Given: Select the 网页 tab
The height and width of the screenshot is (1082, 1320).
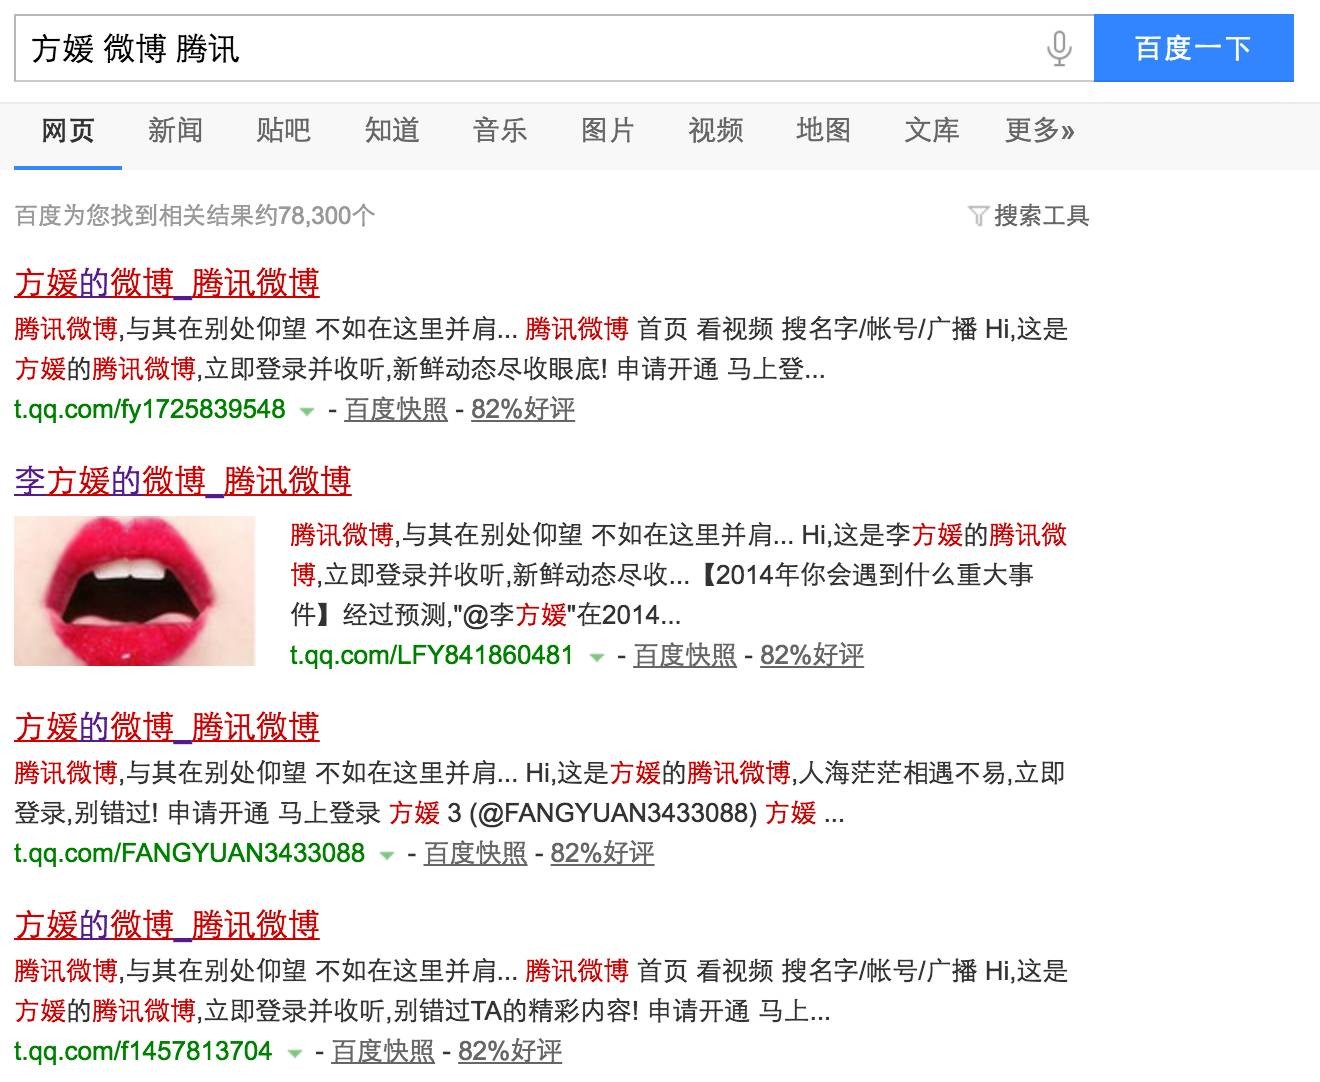Looking at the screenshot, I should pos(68,130).
